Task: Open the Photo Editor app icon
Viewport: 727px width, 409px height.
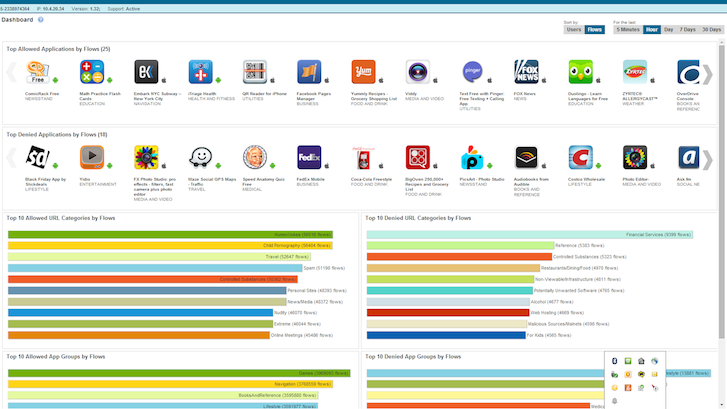Action: (x=635, y=158)
